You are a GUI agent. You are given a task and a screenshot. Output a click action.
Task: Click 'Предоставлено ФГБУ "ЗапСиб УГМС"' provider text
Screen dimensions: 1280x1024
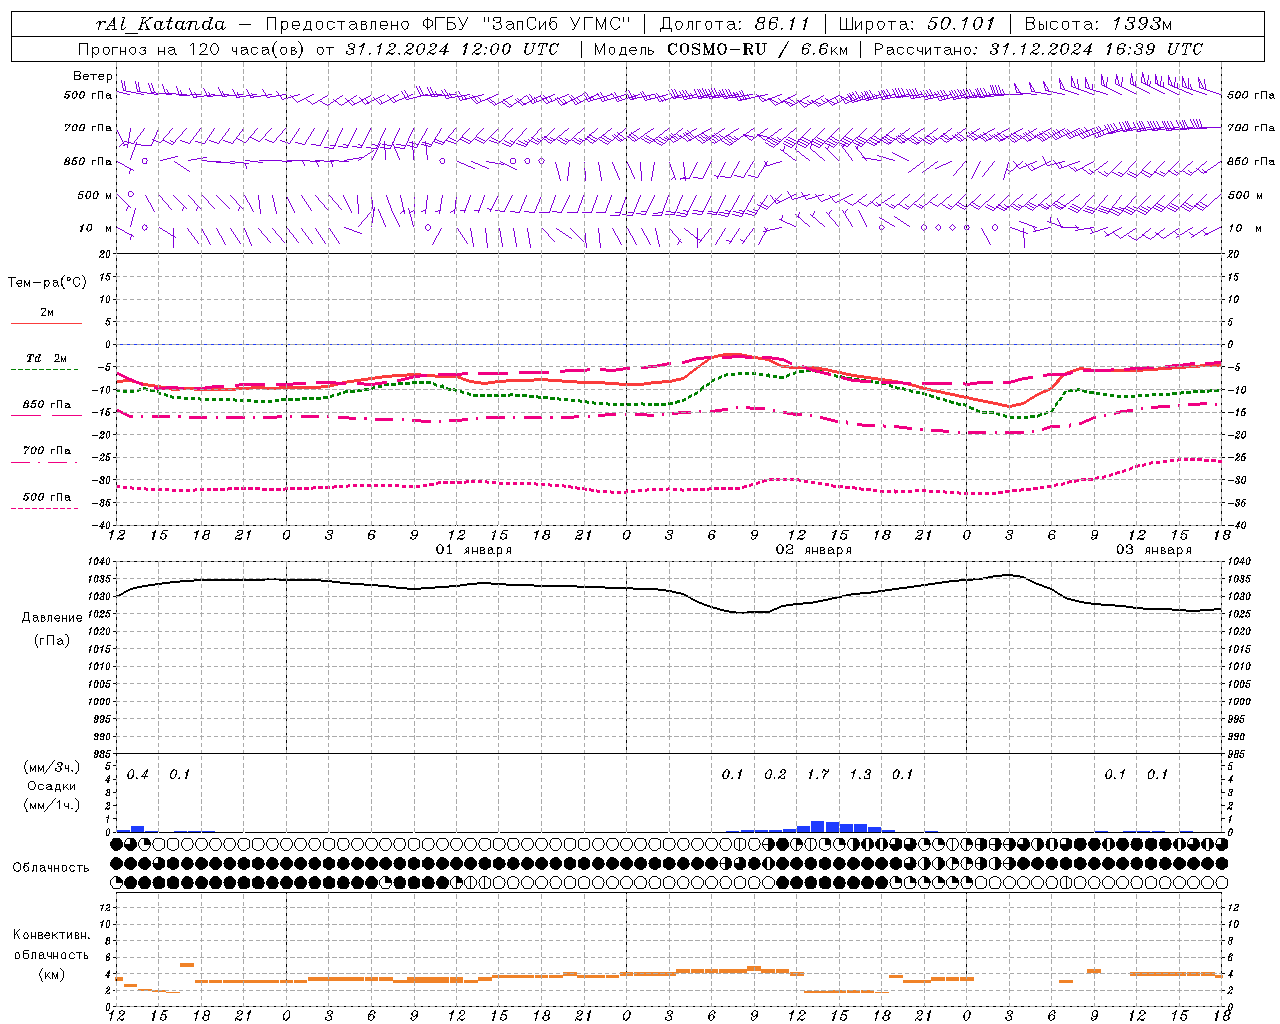448,24
